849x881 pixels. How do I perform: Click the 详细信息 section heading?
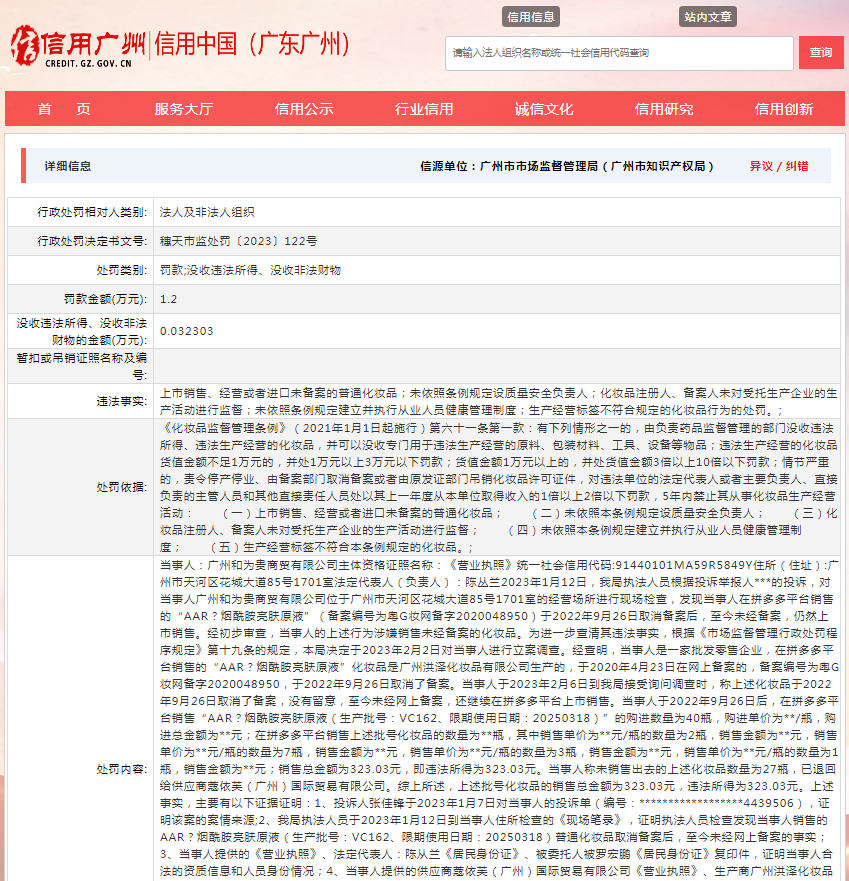[x=67, y=166]
